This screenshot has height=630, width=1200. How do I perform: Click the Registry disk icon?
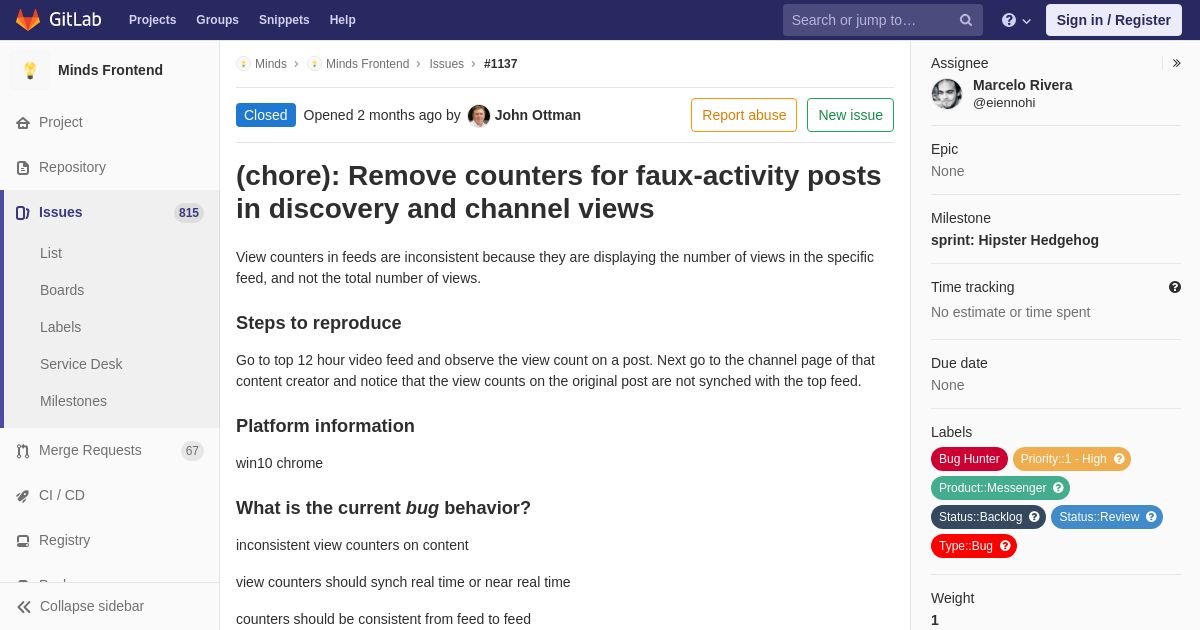[x=23, y=541]
